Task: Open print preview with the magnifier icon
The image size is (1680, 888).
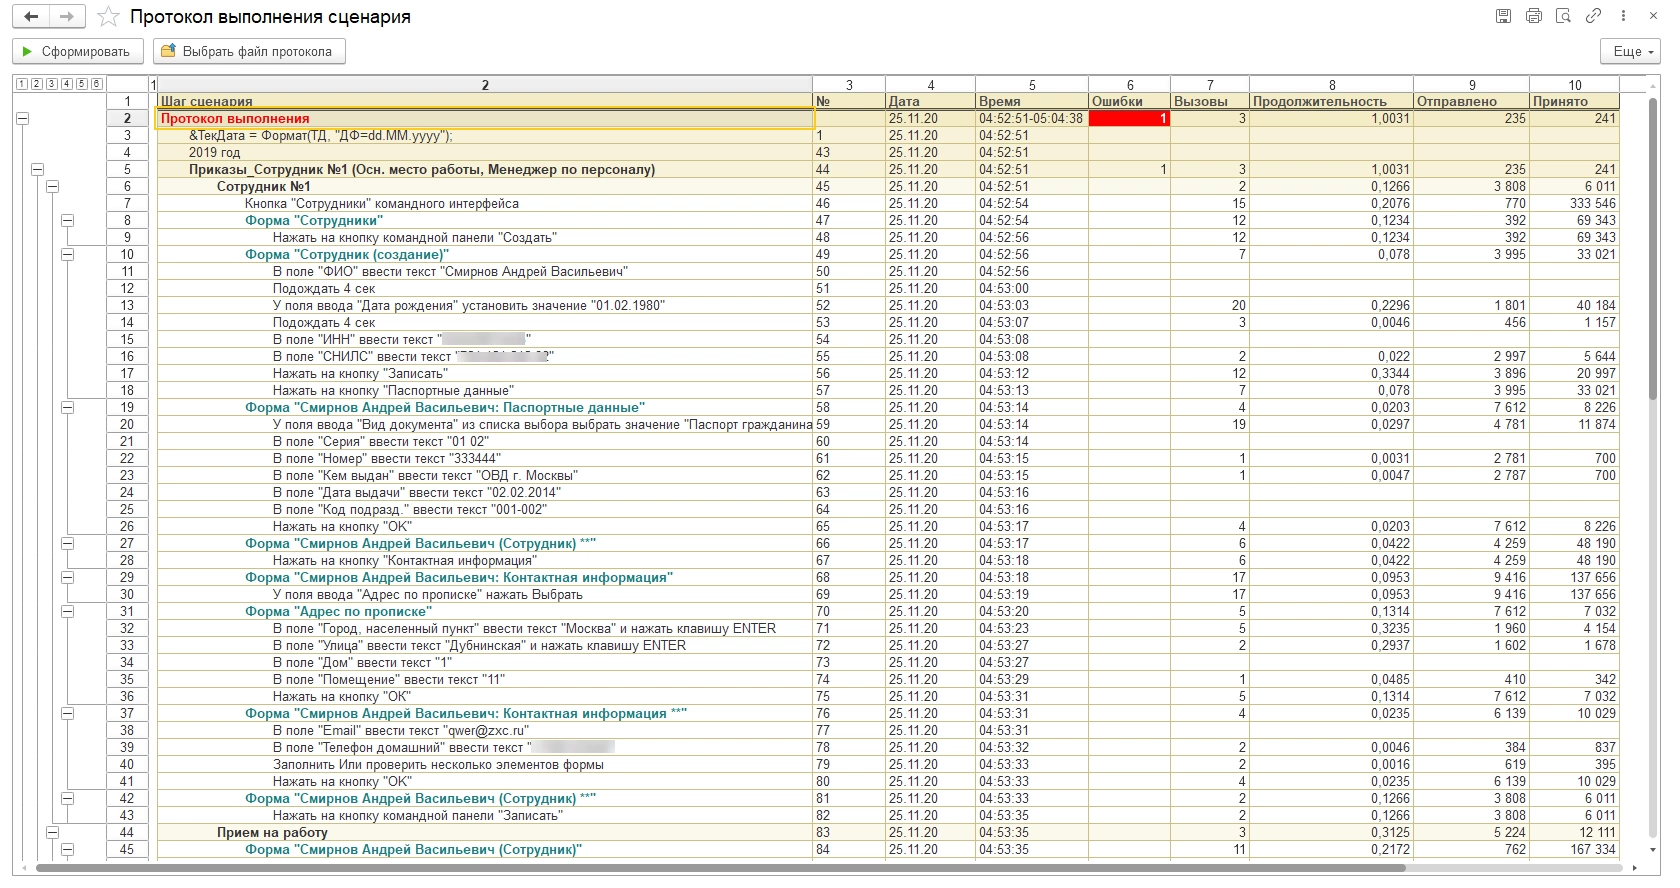Action: click(x=1563, y=16)
